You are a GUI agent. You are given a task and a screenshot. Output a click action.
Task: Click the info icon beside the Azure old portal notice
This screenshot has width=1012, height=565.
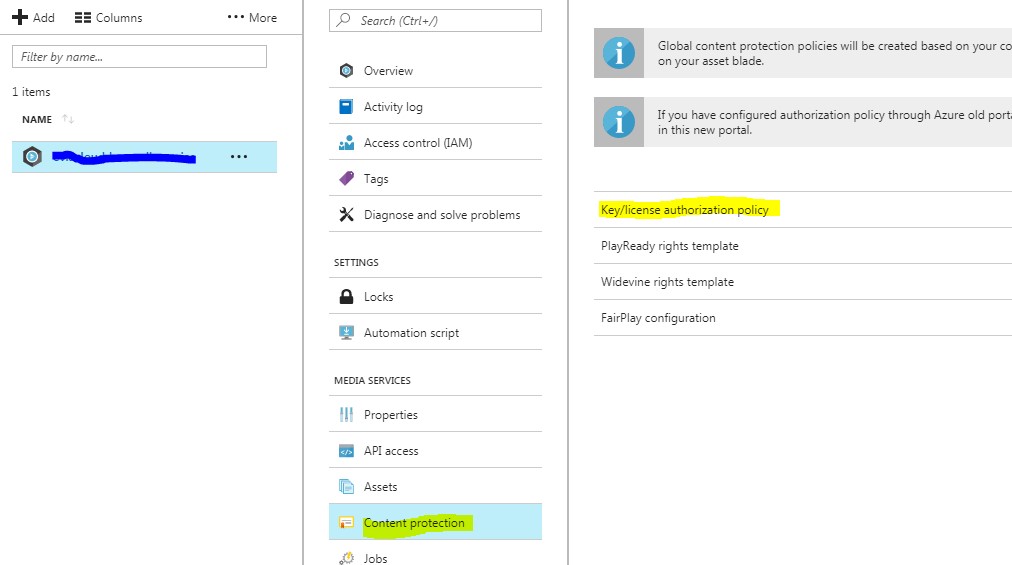pos(619,122)
